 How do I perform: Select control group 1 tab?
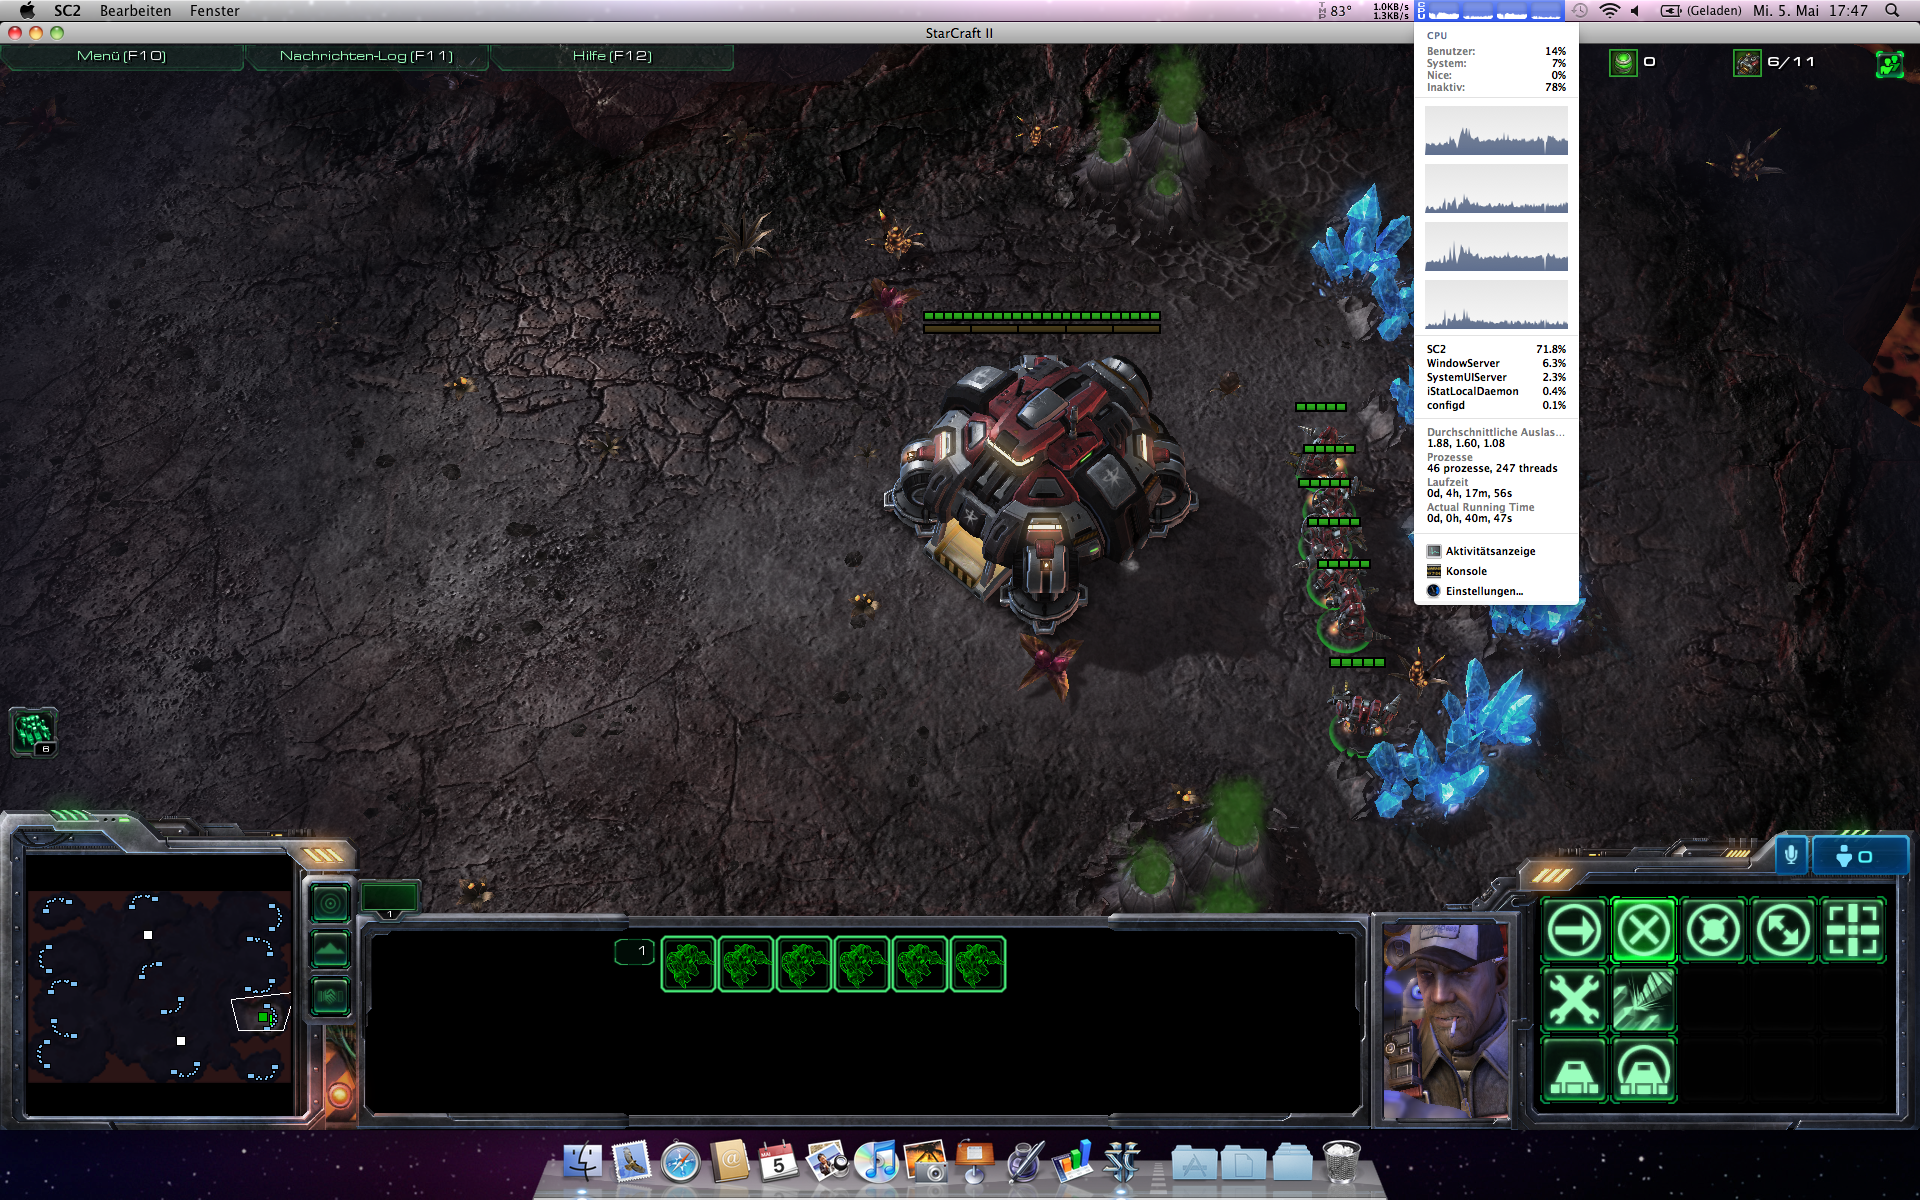click(x=634, y=951)
